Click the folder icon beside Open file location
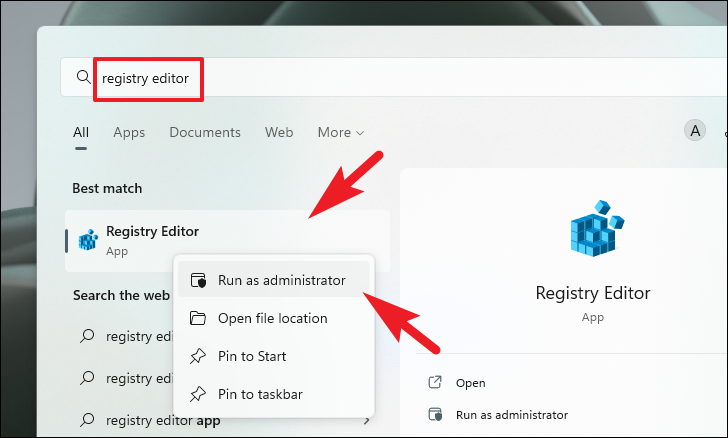The height and width of the screenshot is (438, 728). pyautogui.click(x=198, y=318)
